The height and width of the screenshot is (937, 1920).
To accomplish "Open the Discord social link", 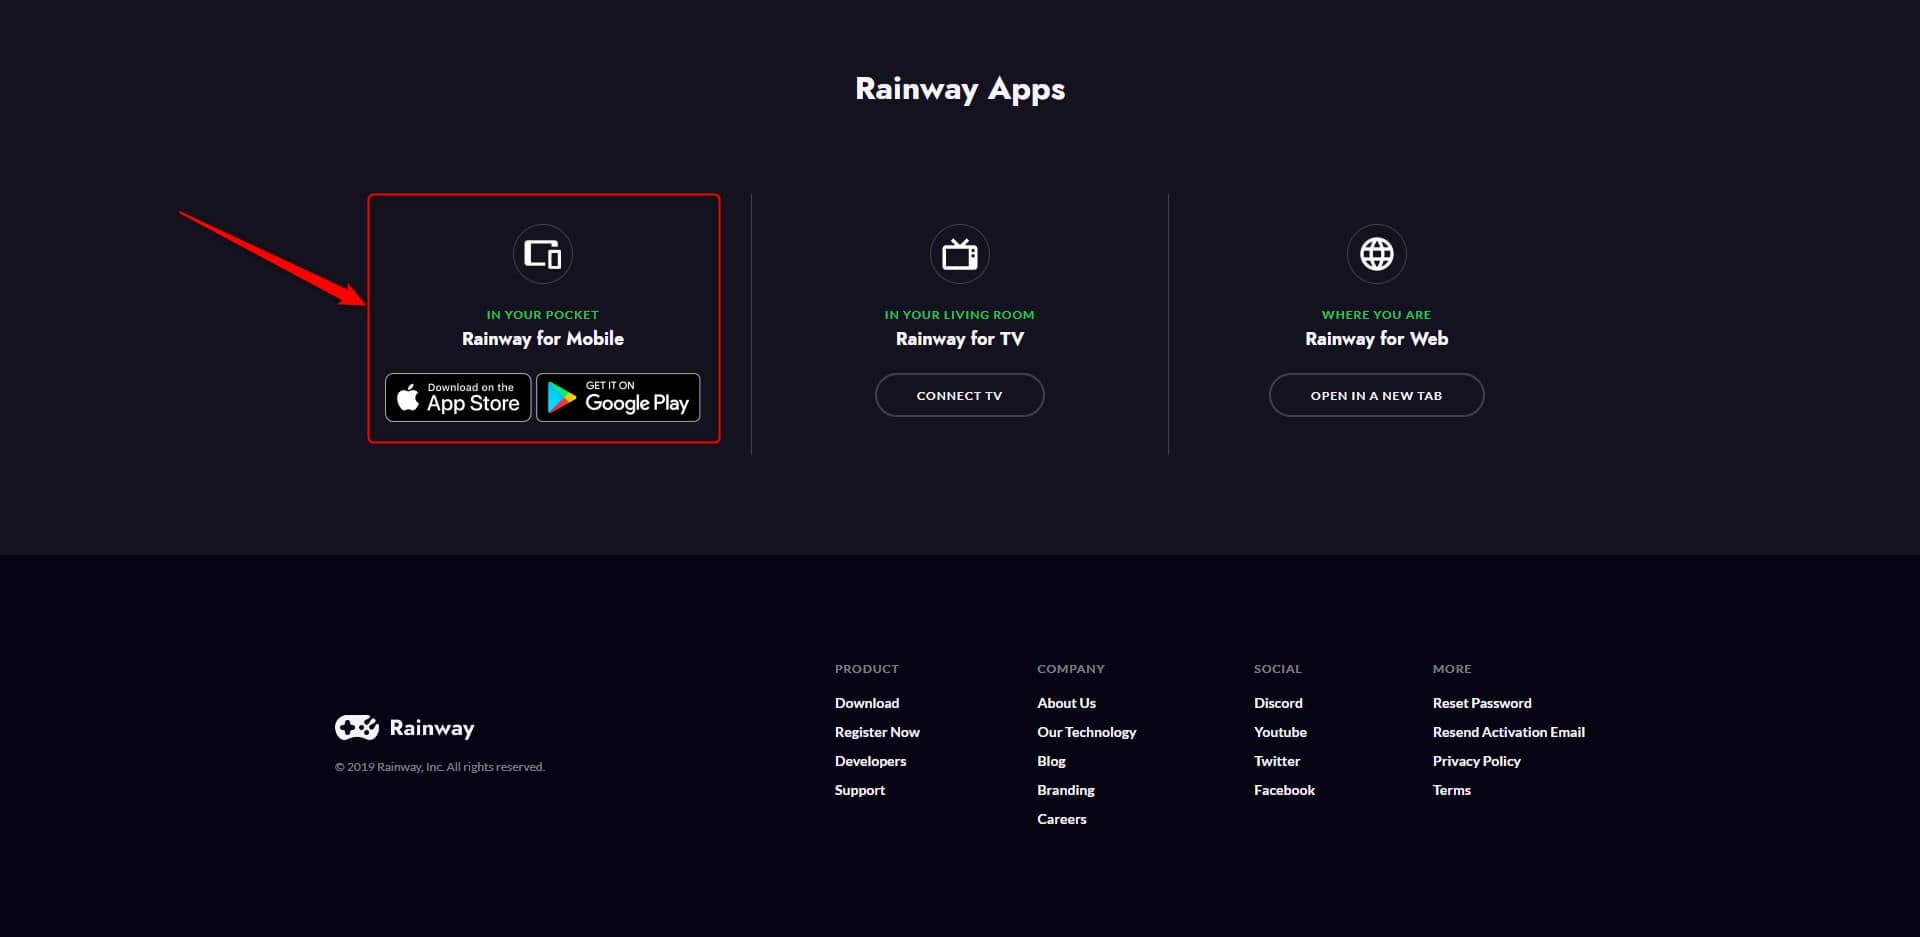I will pos(1278,703).
